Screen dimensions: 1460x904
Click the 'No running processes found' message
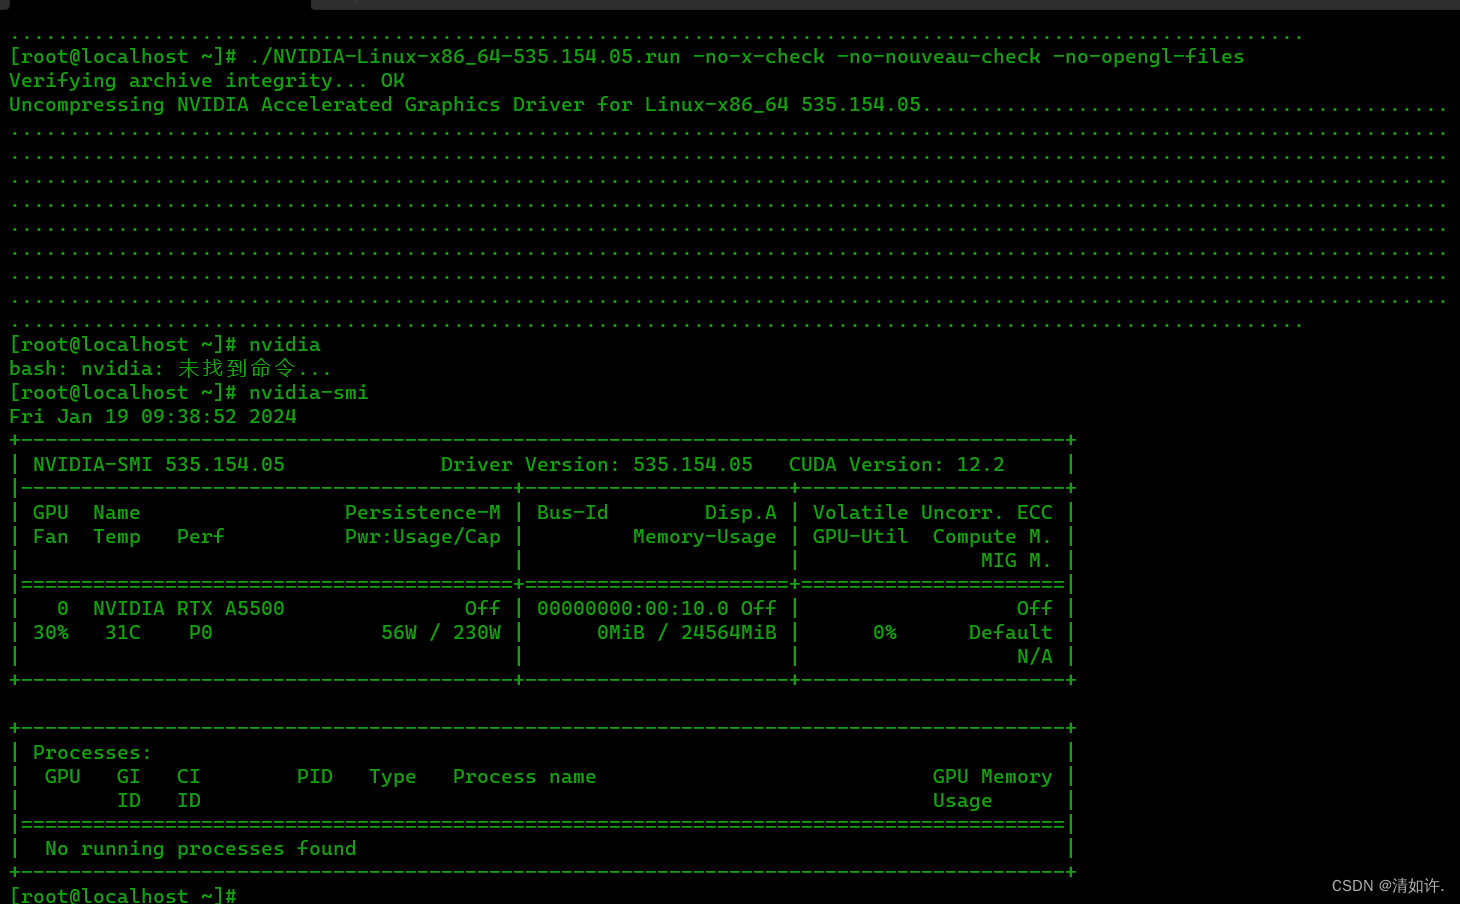(x=201, y=849)
